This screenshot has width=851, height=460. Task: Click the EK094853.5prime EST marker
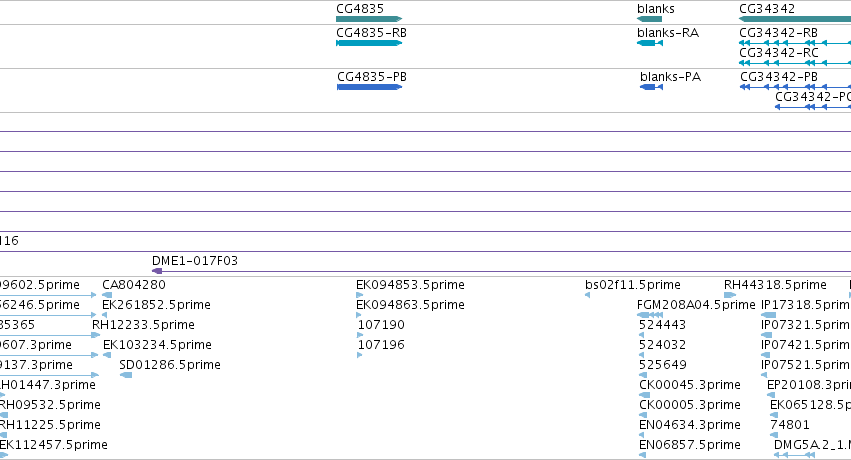(x=359, y=295)
